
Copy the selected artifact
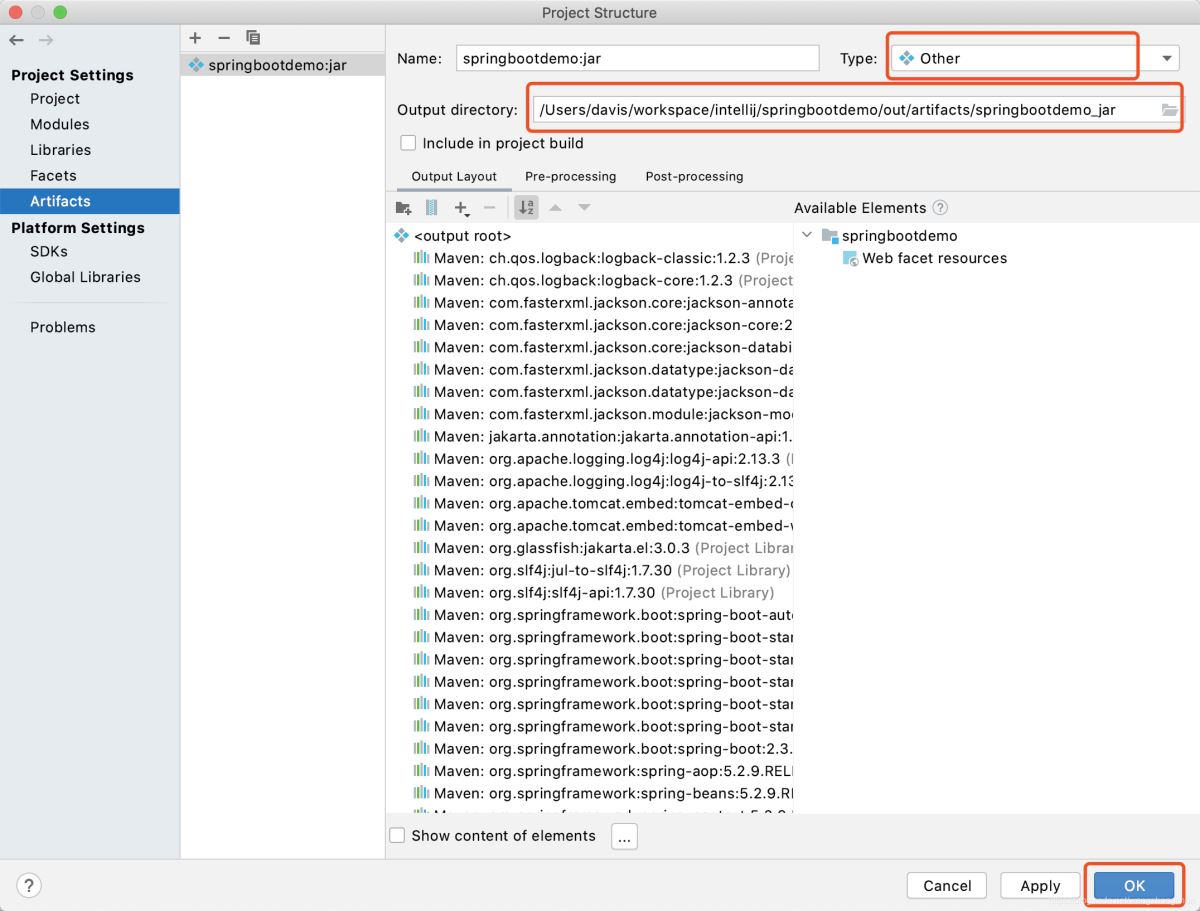(x=252, y=38)
